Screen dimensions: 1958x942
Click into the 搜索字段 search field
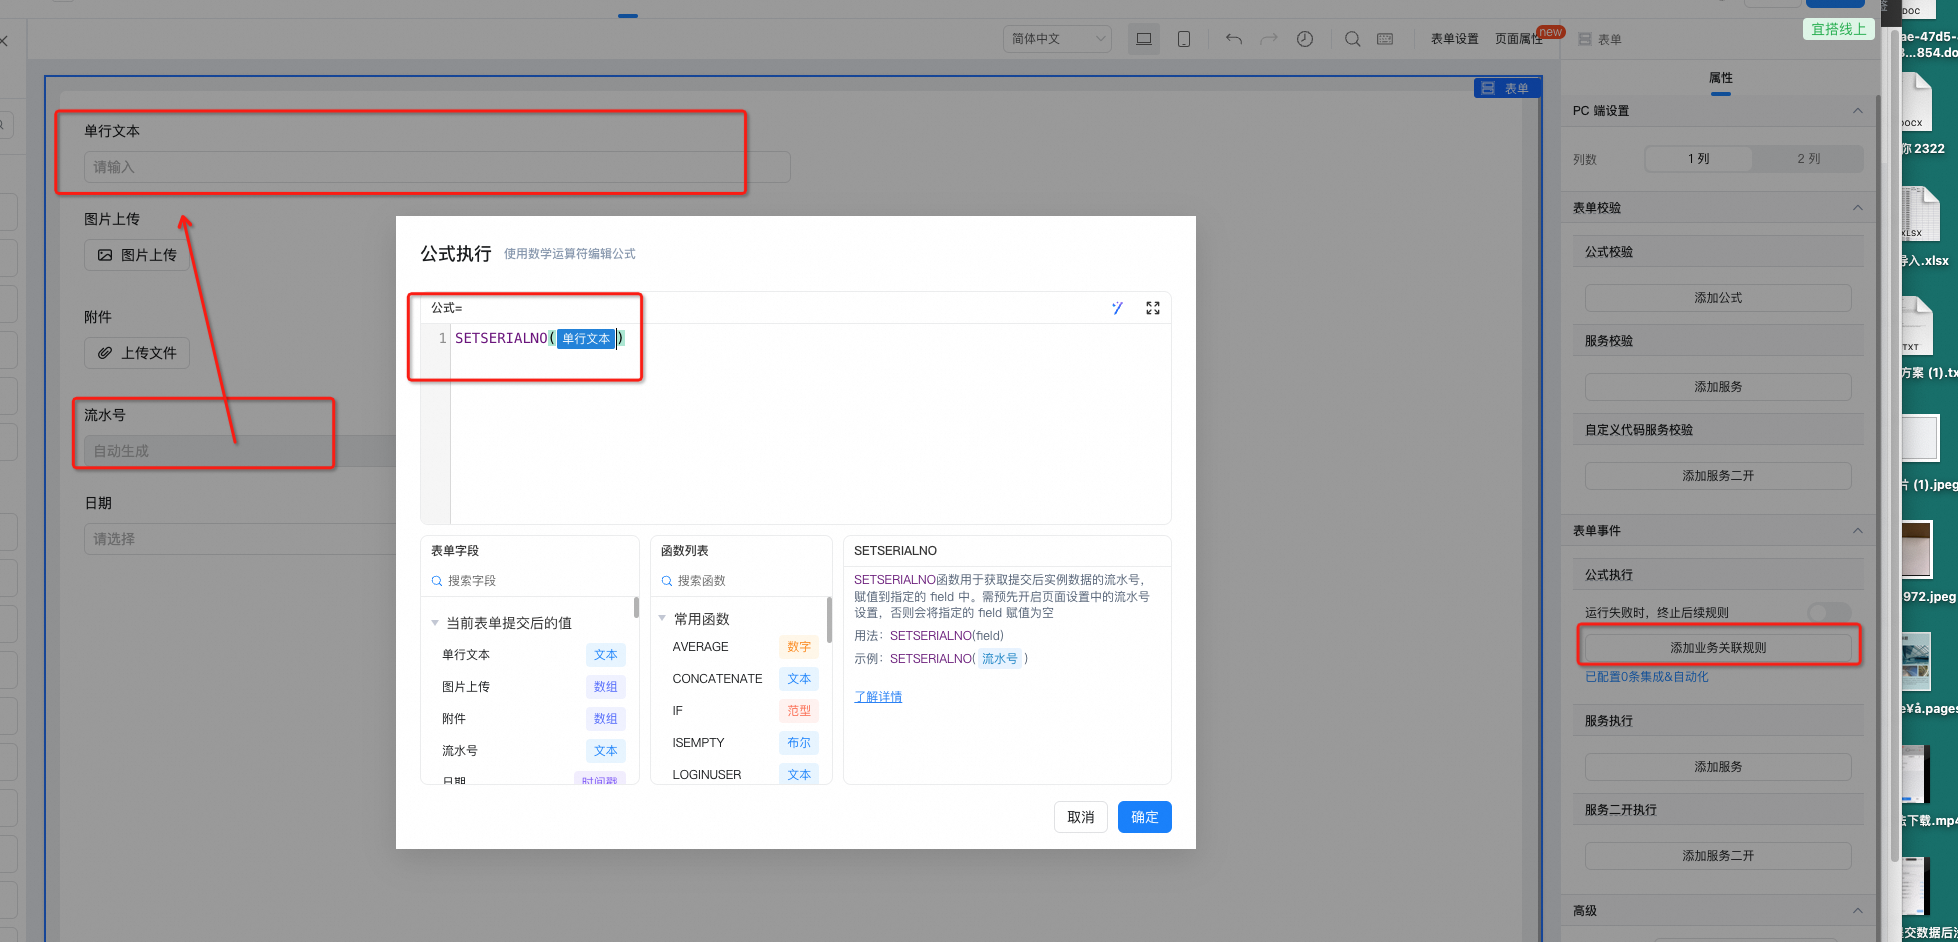pyautogui.click(x=530, y=581)
